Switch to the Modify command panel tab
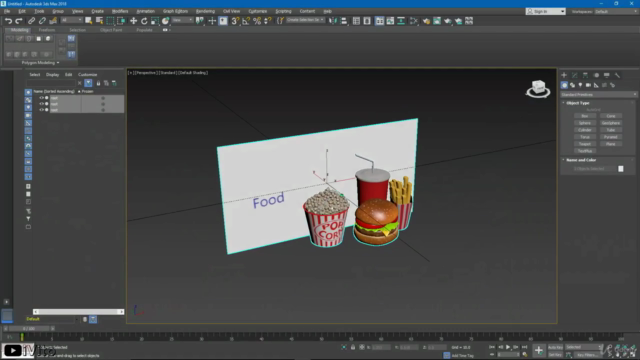The height and width of the screenshot is (360, 640). [574, 75]
